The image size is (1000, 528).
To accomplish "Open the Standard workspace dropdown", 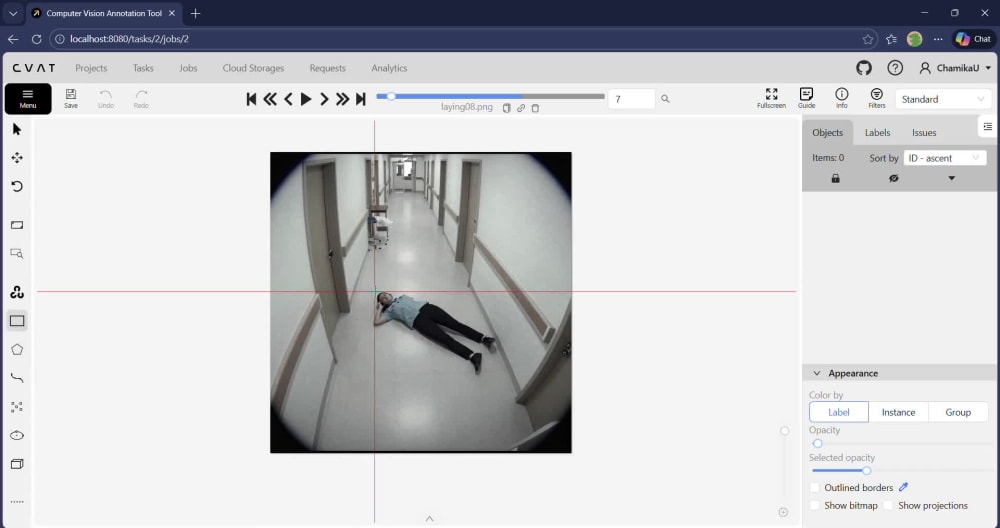I will point(943,99).
